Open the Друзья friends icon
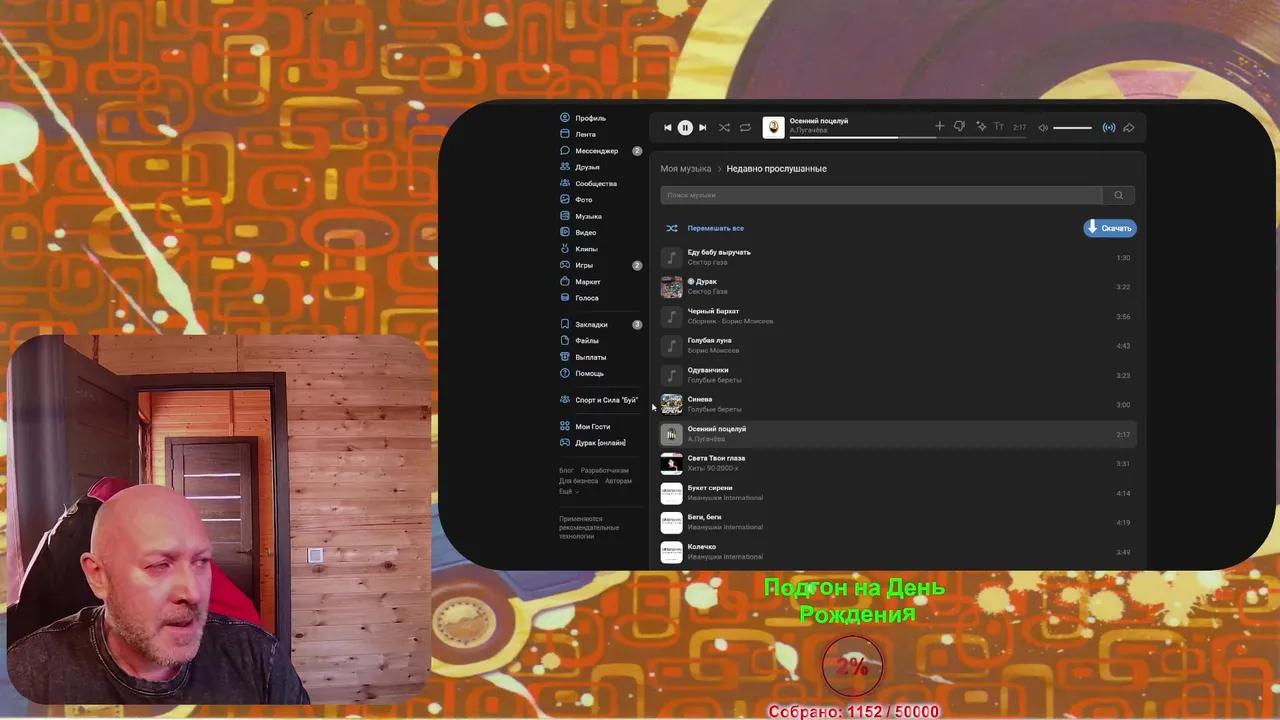The image size is (1280, 720). point(565,167)
